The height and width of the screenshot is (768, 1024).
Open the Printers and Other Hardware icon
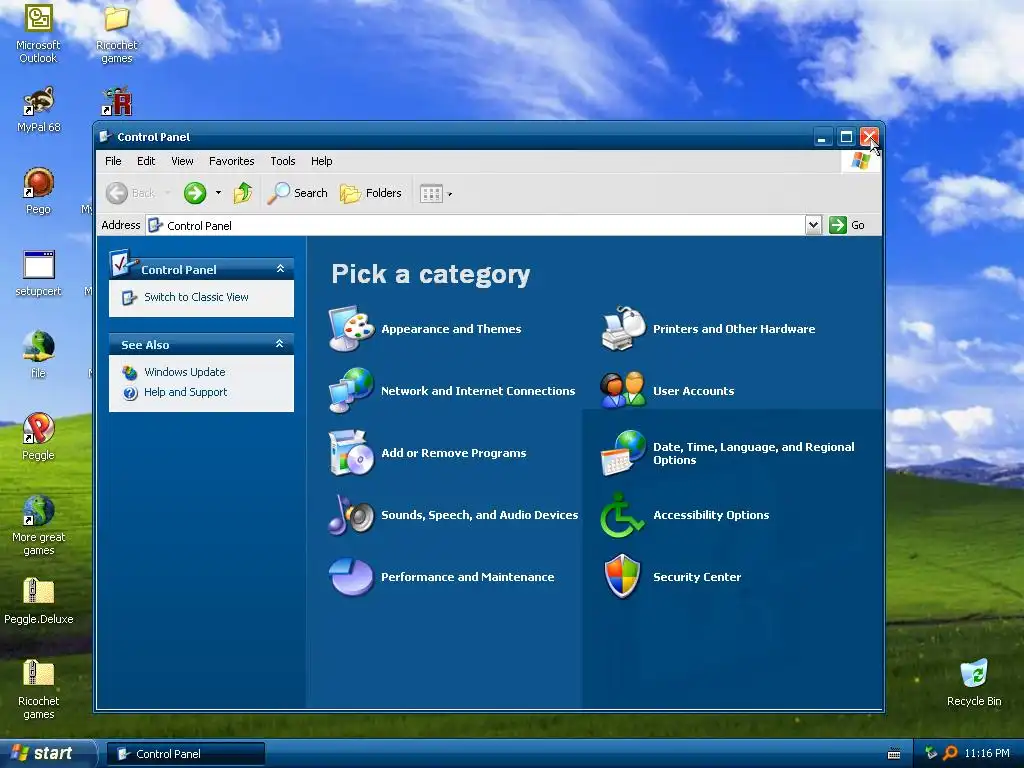point(623,328)
